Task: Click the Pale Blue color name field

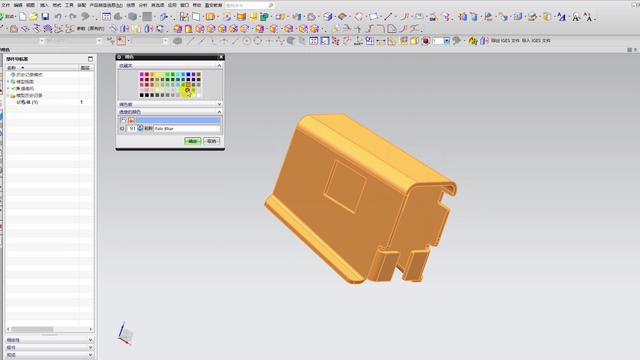Action: pyautogui.click(x=187, y=129)
